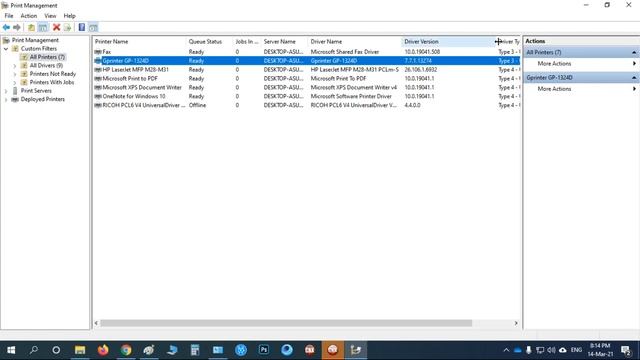Open the File menu

[9, 16]
